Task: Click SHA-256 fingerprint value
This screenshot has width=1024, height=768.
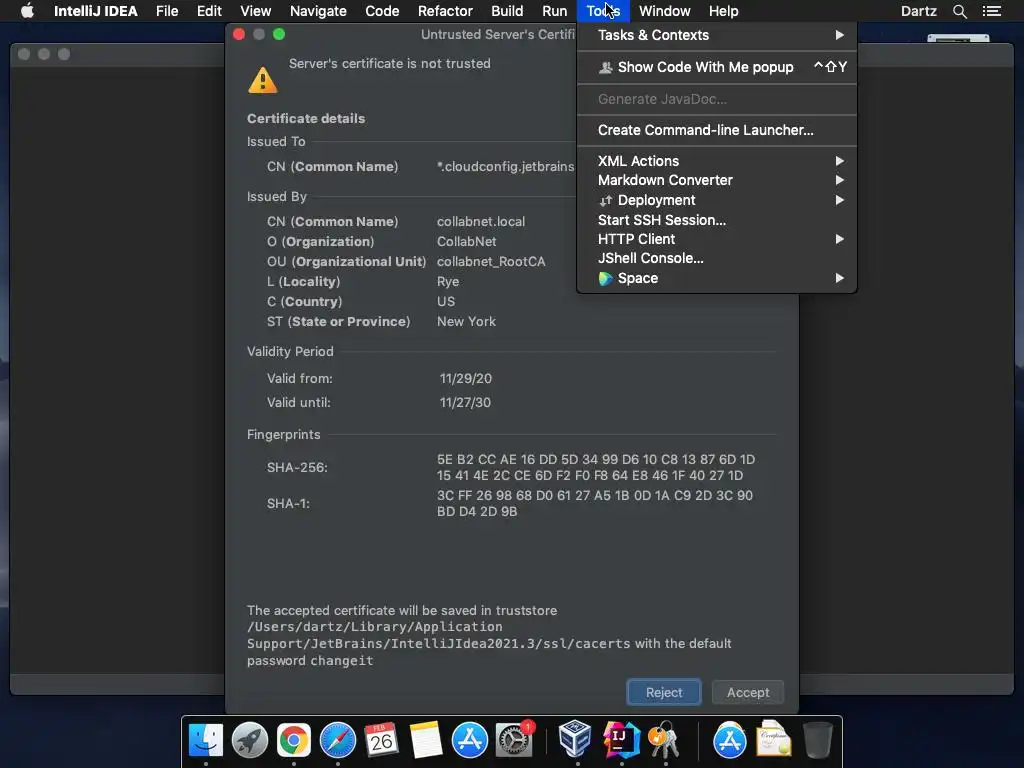Action: tap(596, 468)
